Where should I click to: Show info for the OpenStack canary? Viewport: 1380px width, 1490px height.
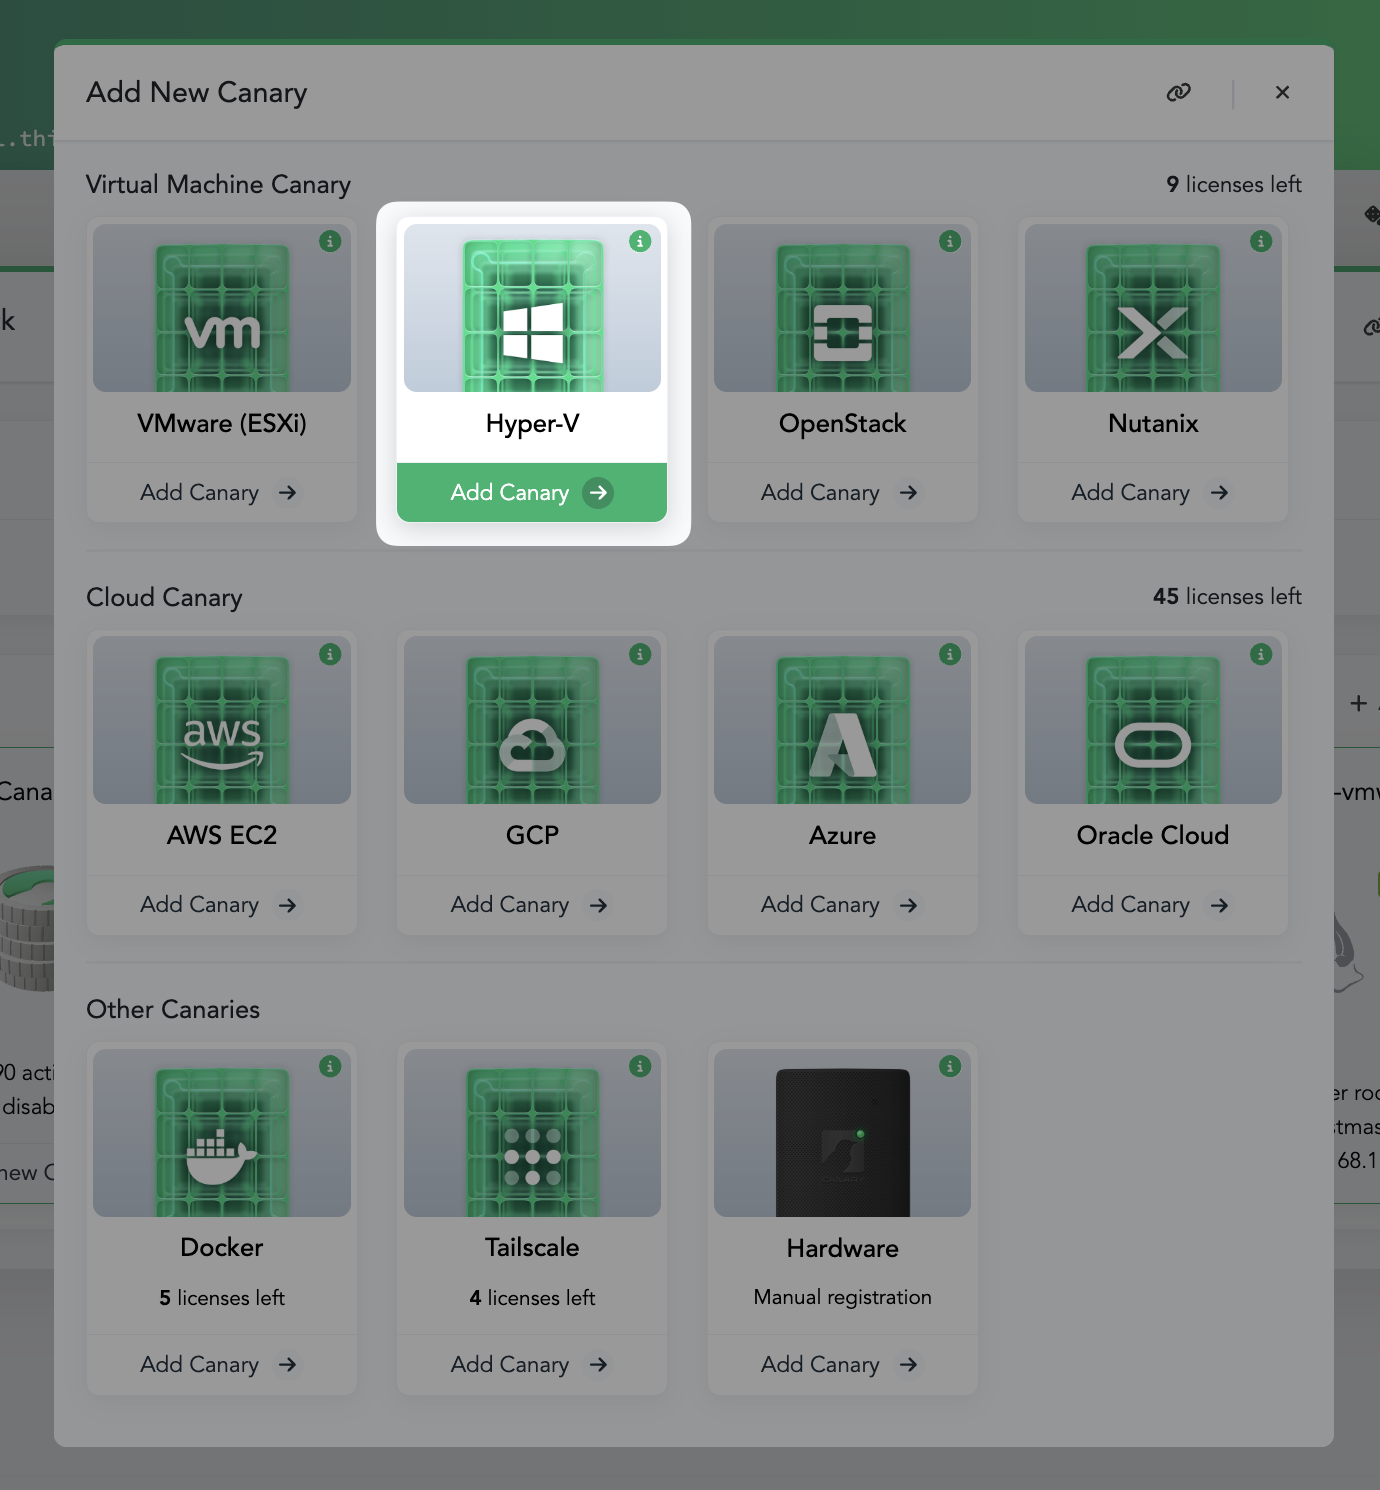(x=950, y=241)
